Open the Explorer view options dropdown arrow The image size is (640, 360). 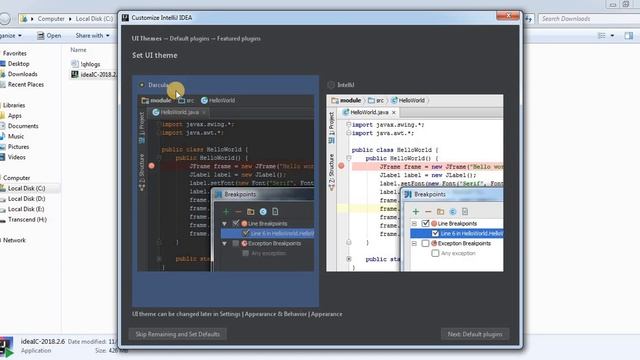pos(612,36)
